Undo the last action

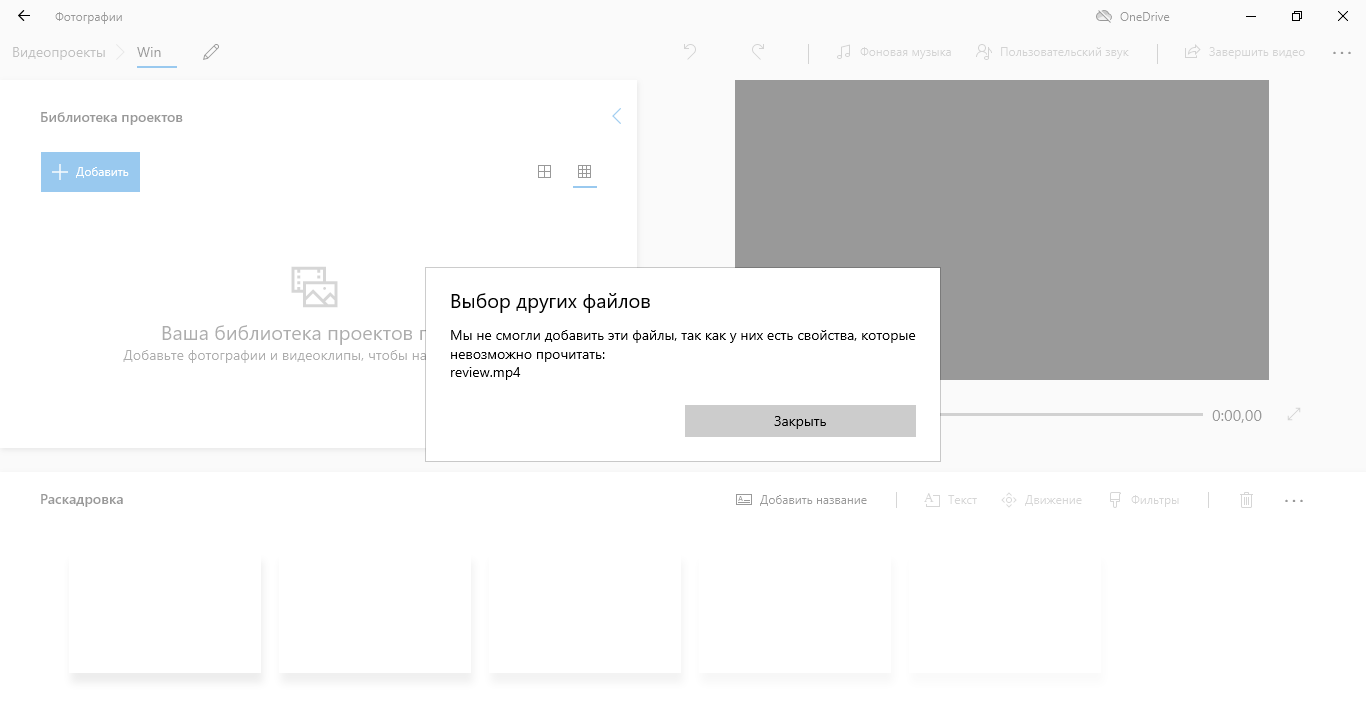click(x=690, y=51)
